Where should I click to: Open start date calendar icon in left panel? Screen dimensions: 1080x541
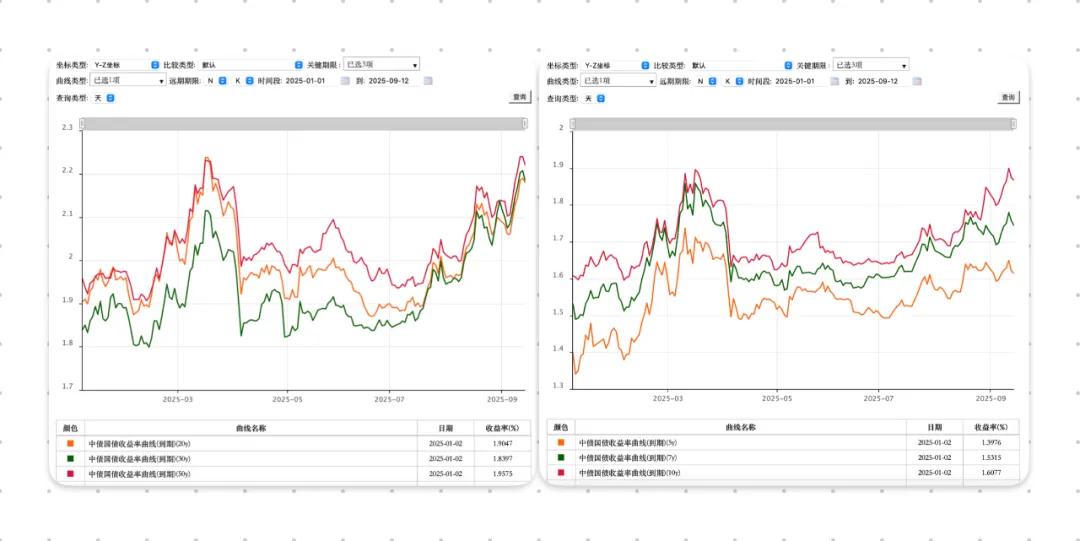345,81
